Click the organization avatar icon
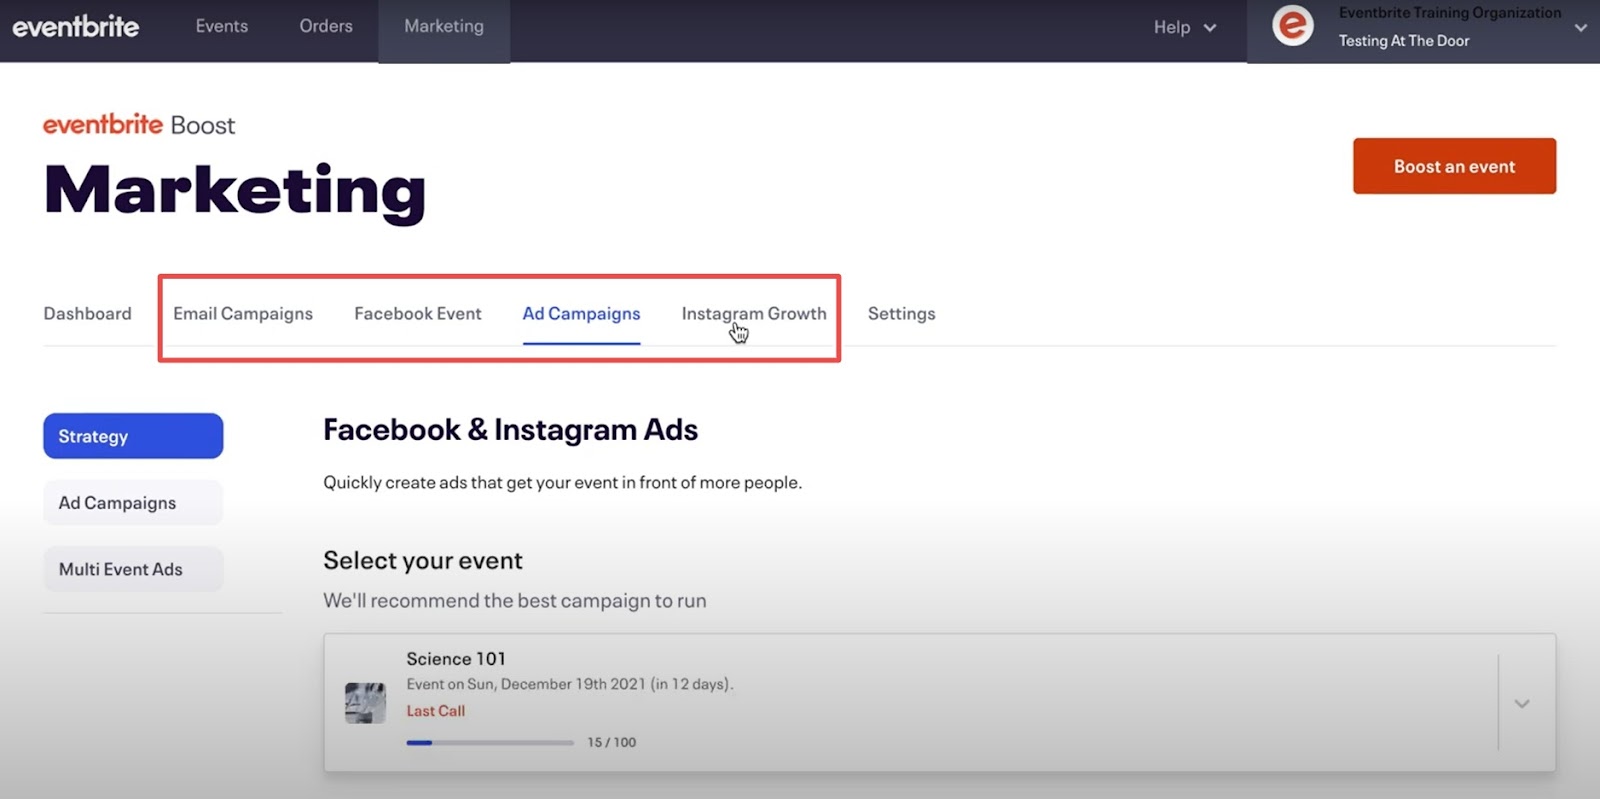Image resolution: width=1600 pixels, height=799 pixels. point(1292,25)
